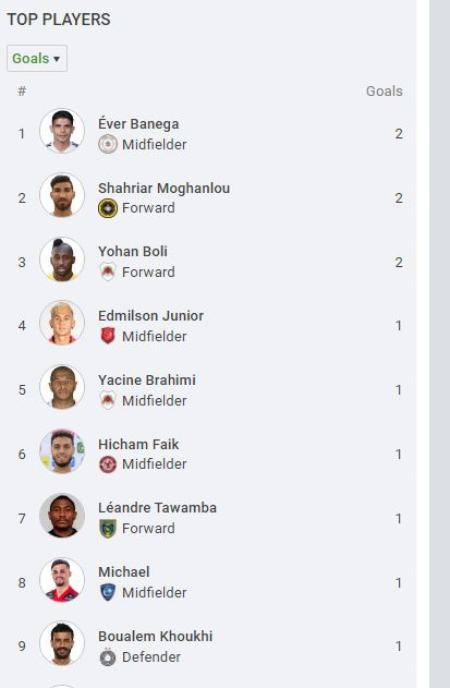This screenshot has width=450, height=688.
Task: Open Boualem Khoukhi's name link
Action: pyautogui.click(x=156, y=636)
